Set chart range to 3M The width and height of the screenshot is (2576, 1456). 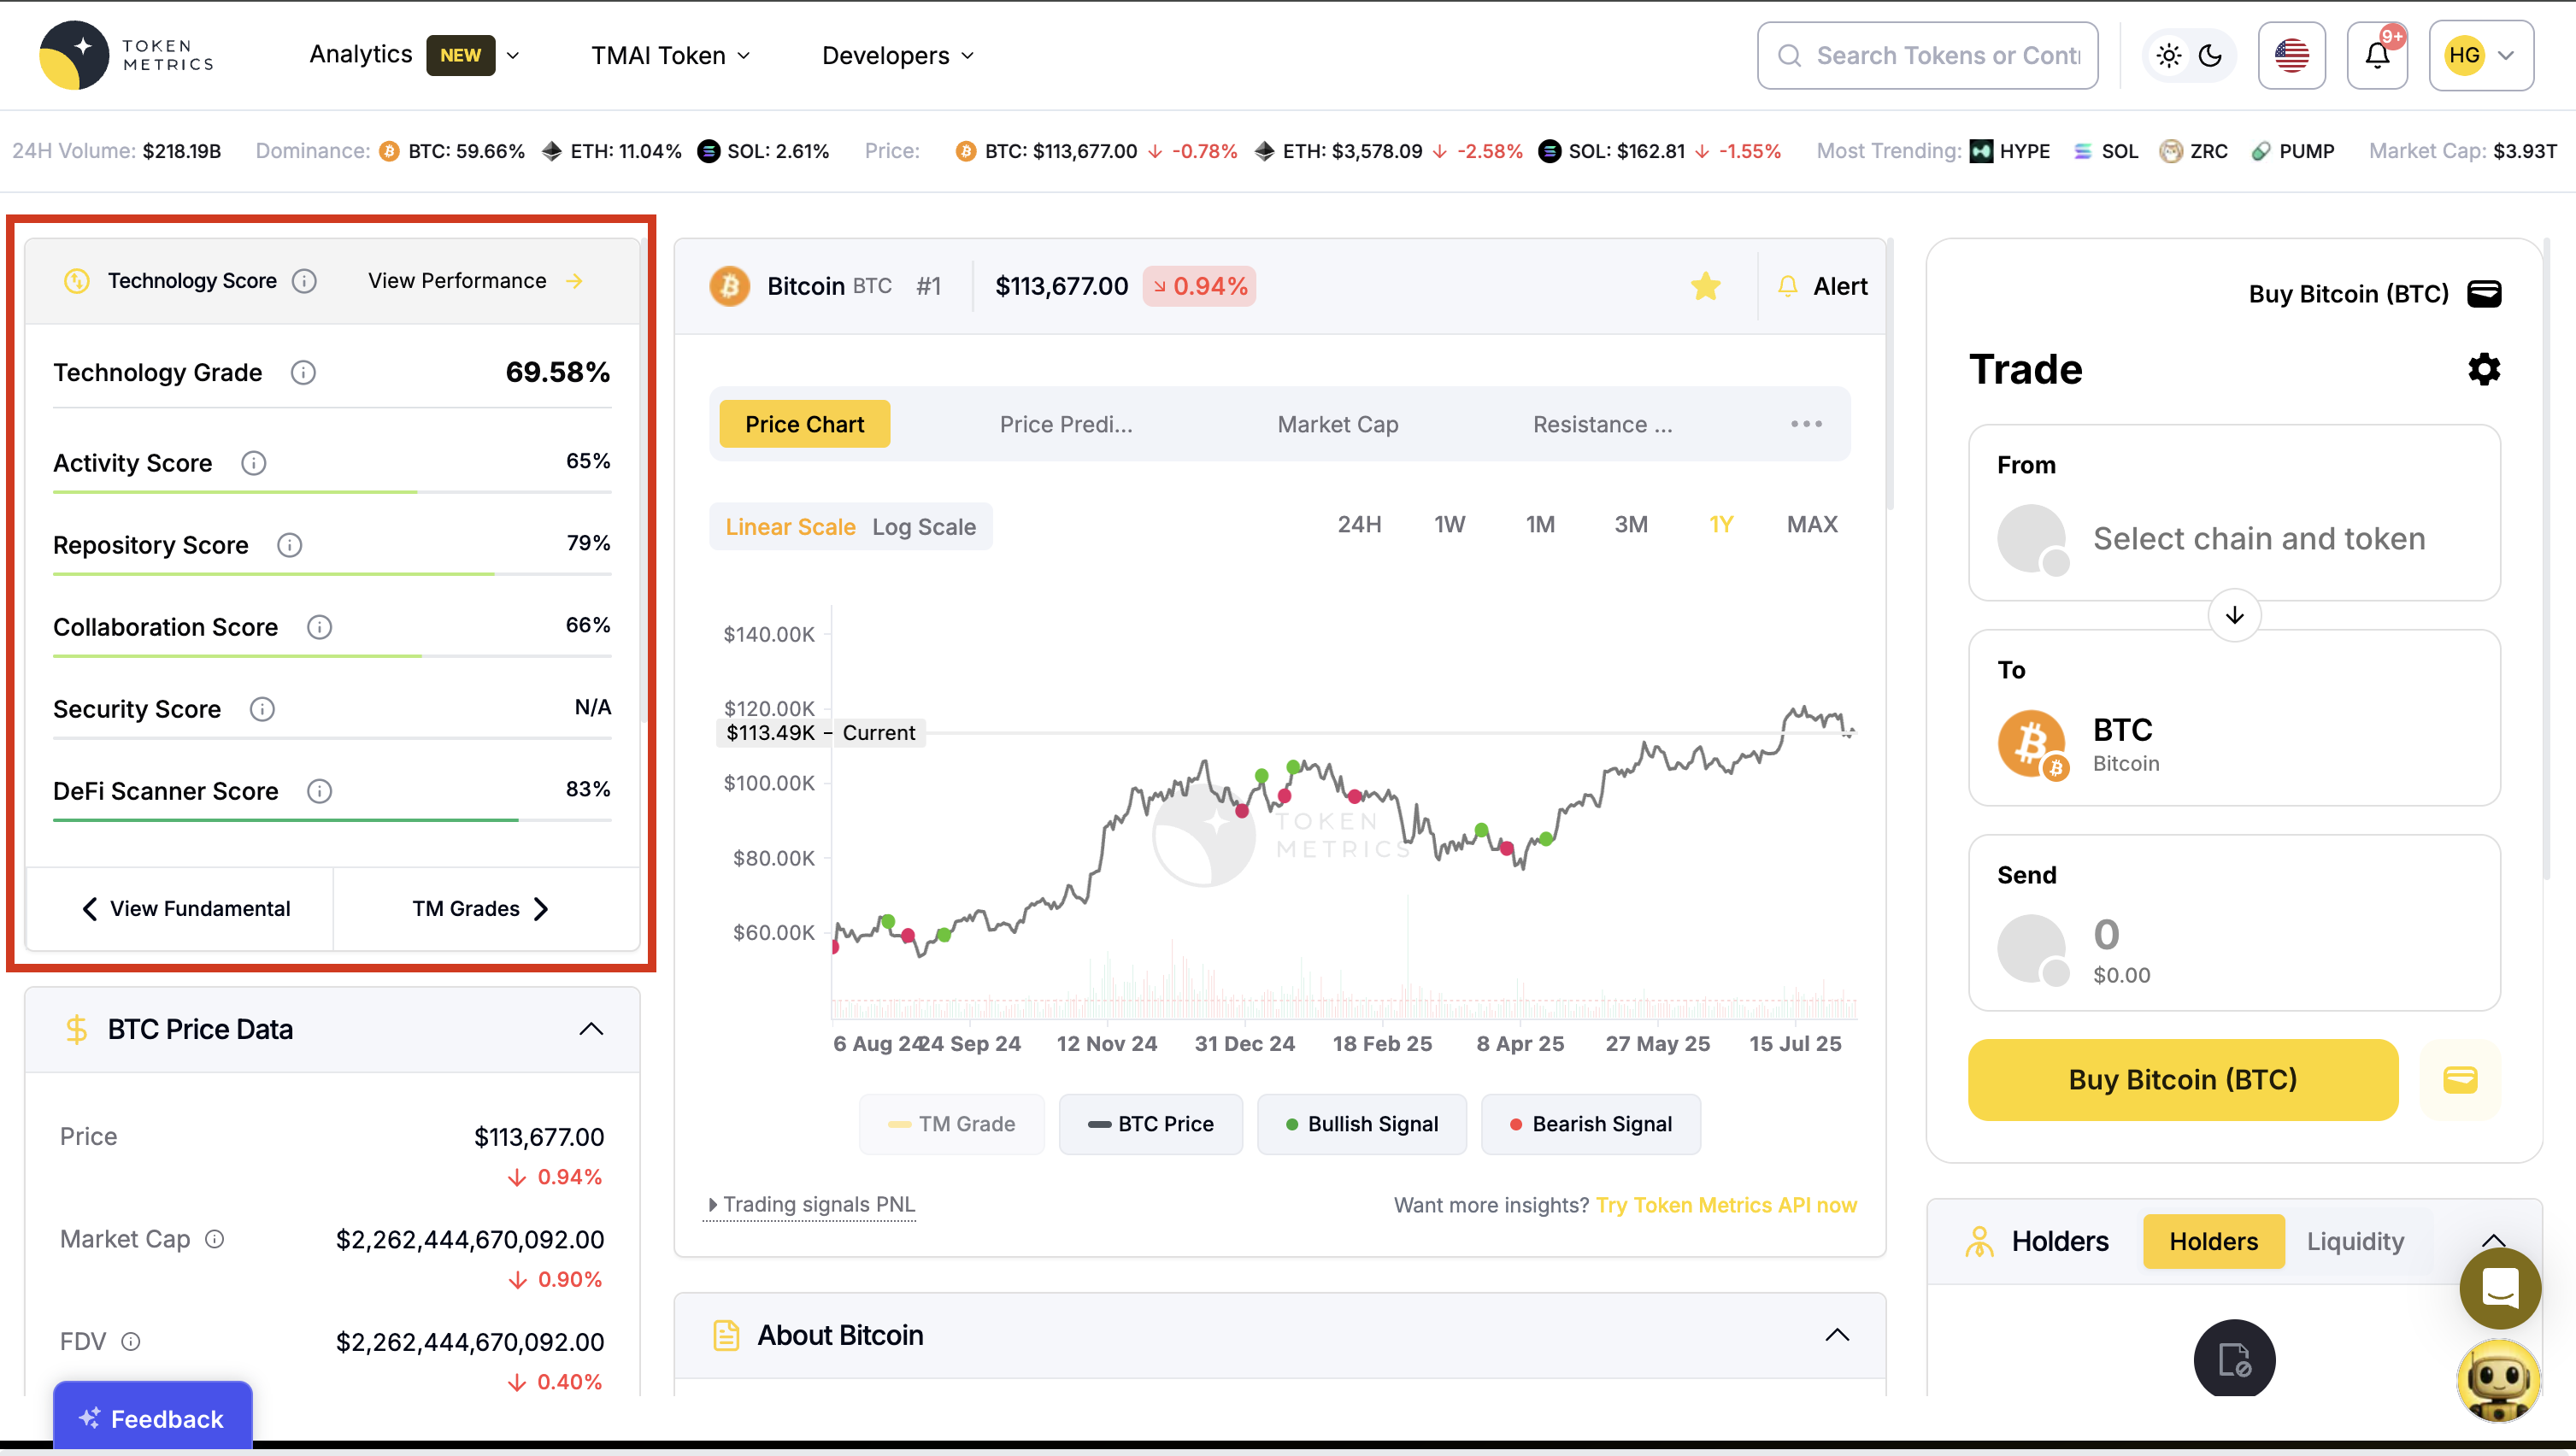(1631, 524)
